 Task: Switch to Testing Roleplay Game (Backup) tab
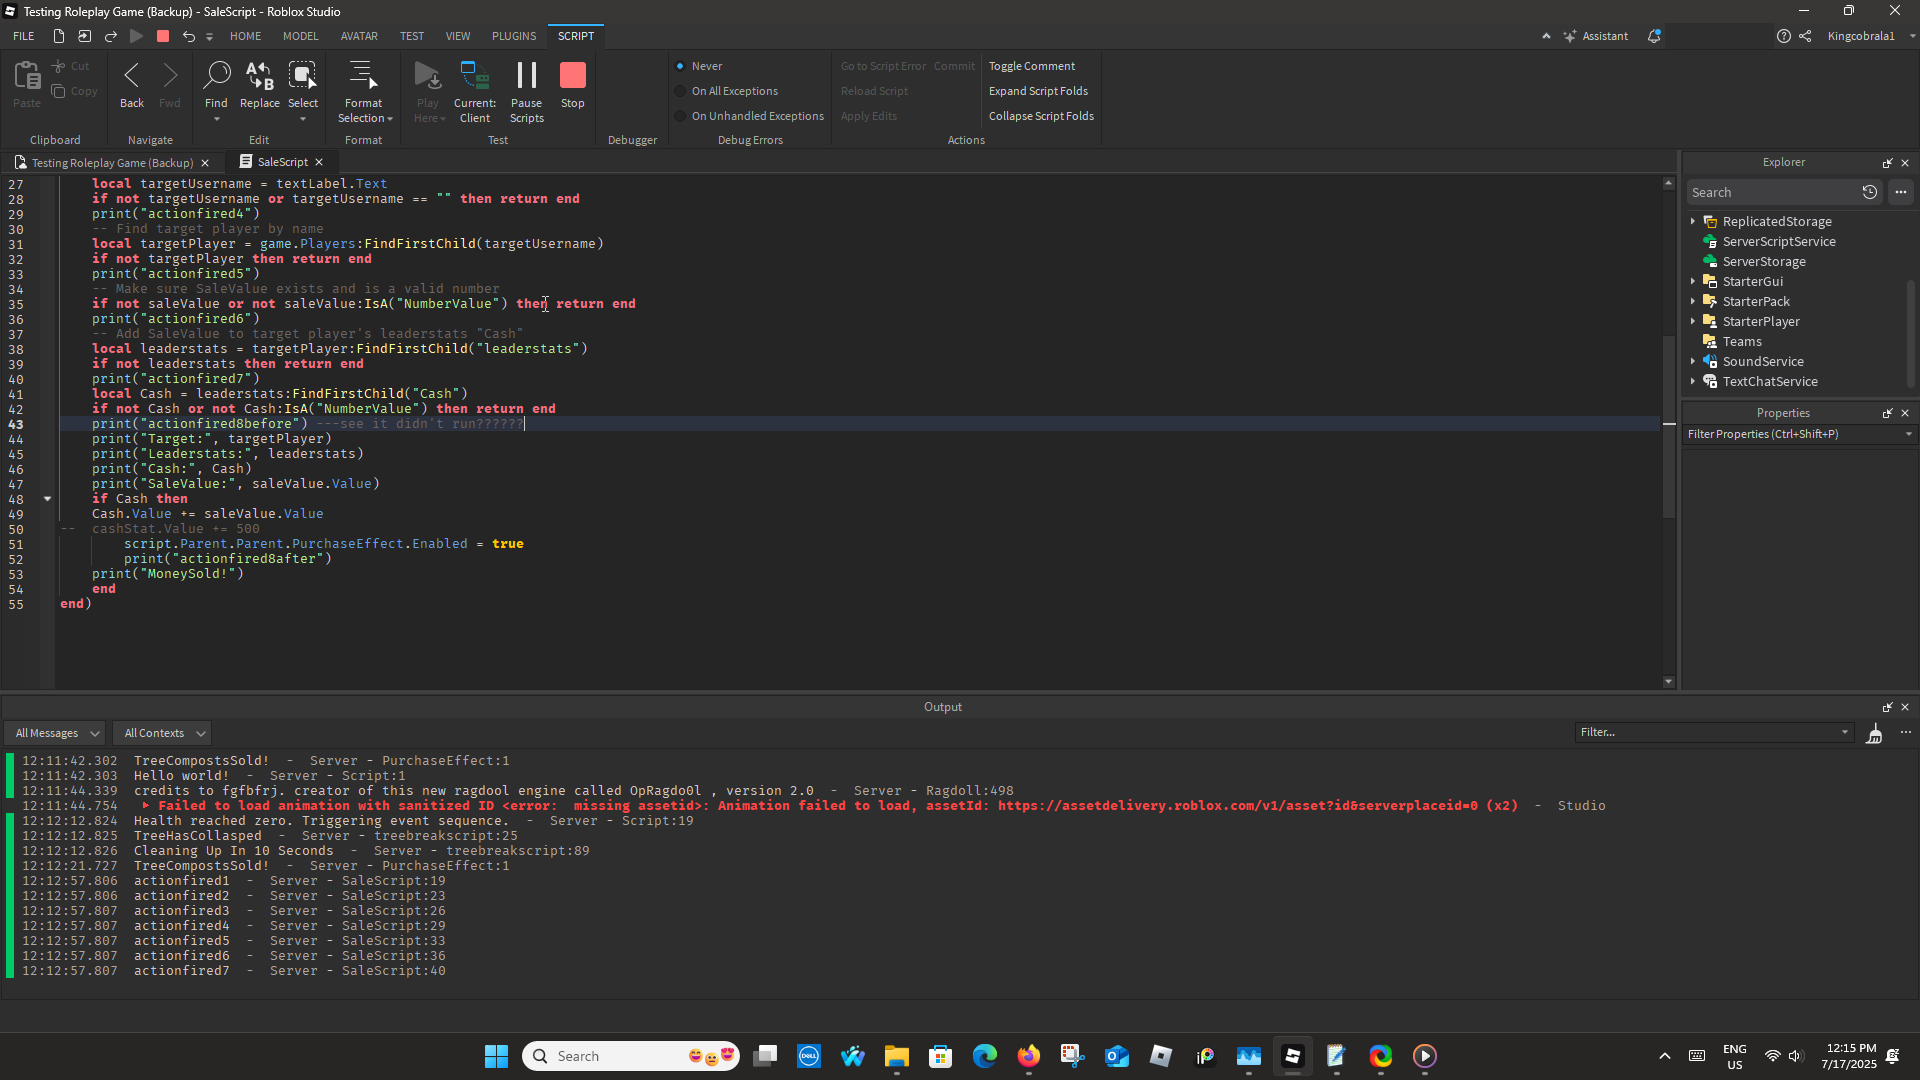111,163
